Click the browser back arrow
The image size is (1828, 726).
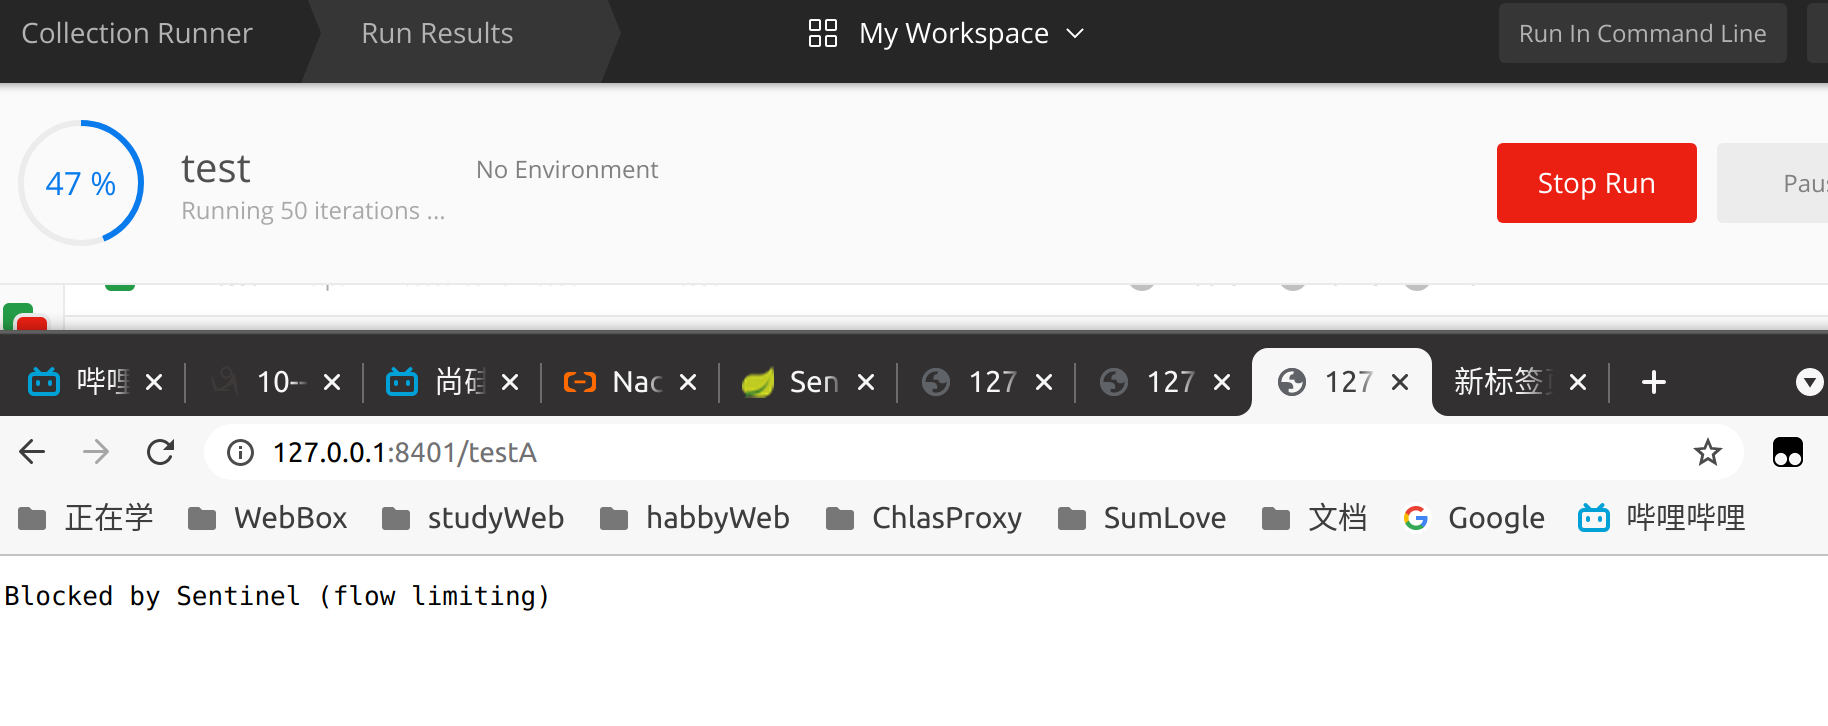(x=32, y=452)
